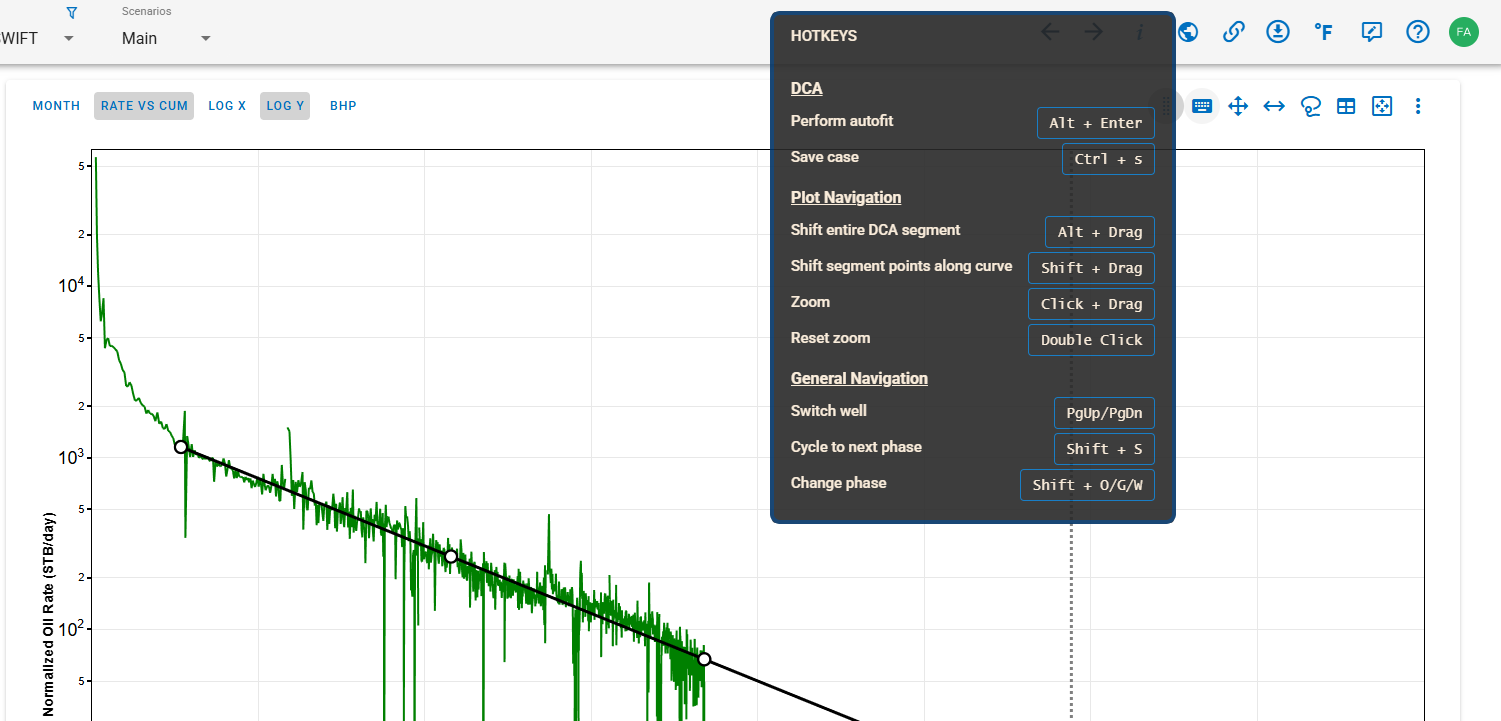Toggle the BHP plot option
This screenshot has height=721, width=1501.
pyautogui.click(x=343, y=106)
